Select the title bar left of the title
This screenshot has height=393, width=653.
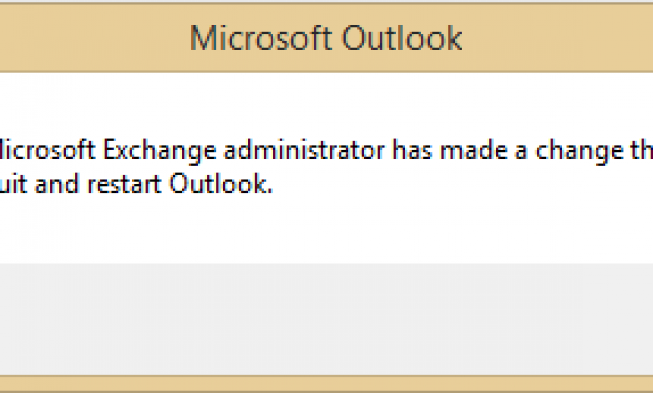[94, 38]
